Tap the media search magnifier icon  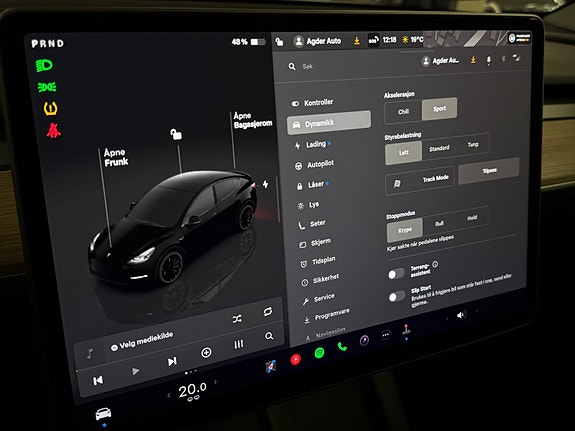(269, 336)
